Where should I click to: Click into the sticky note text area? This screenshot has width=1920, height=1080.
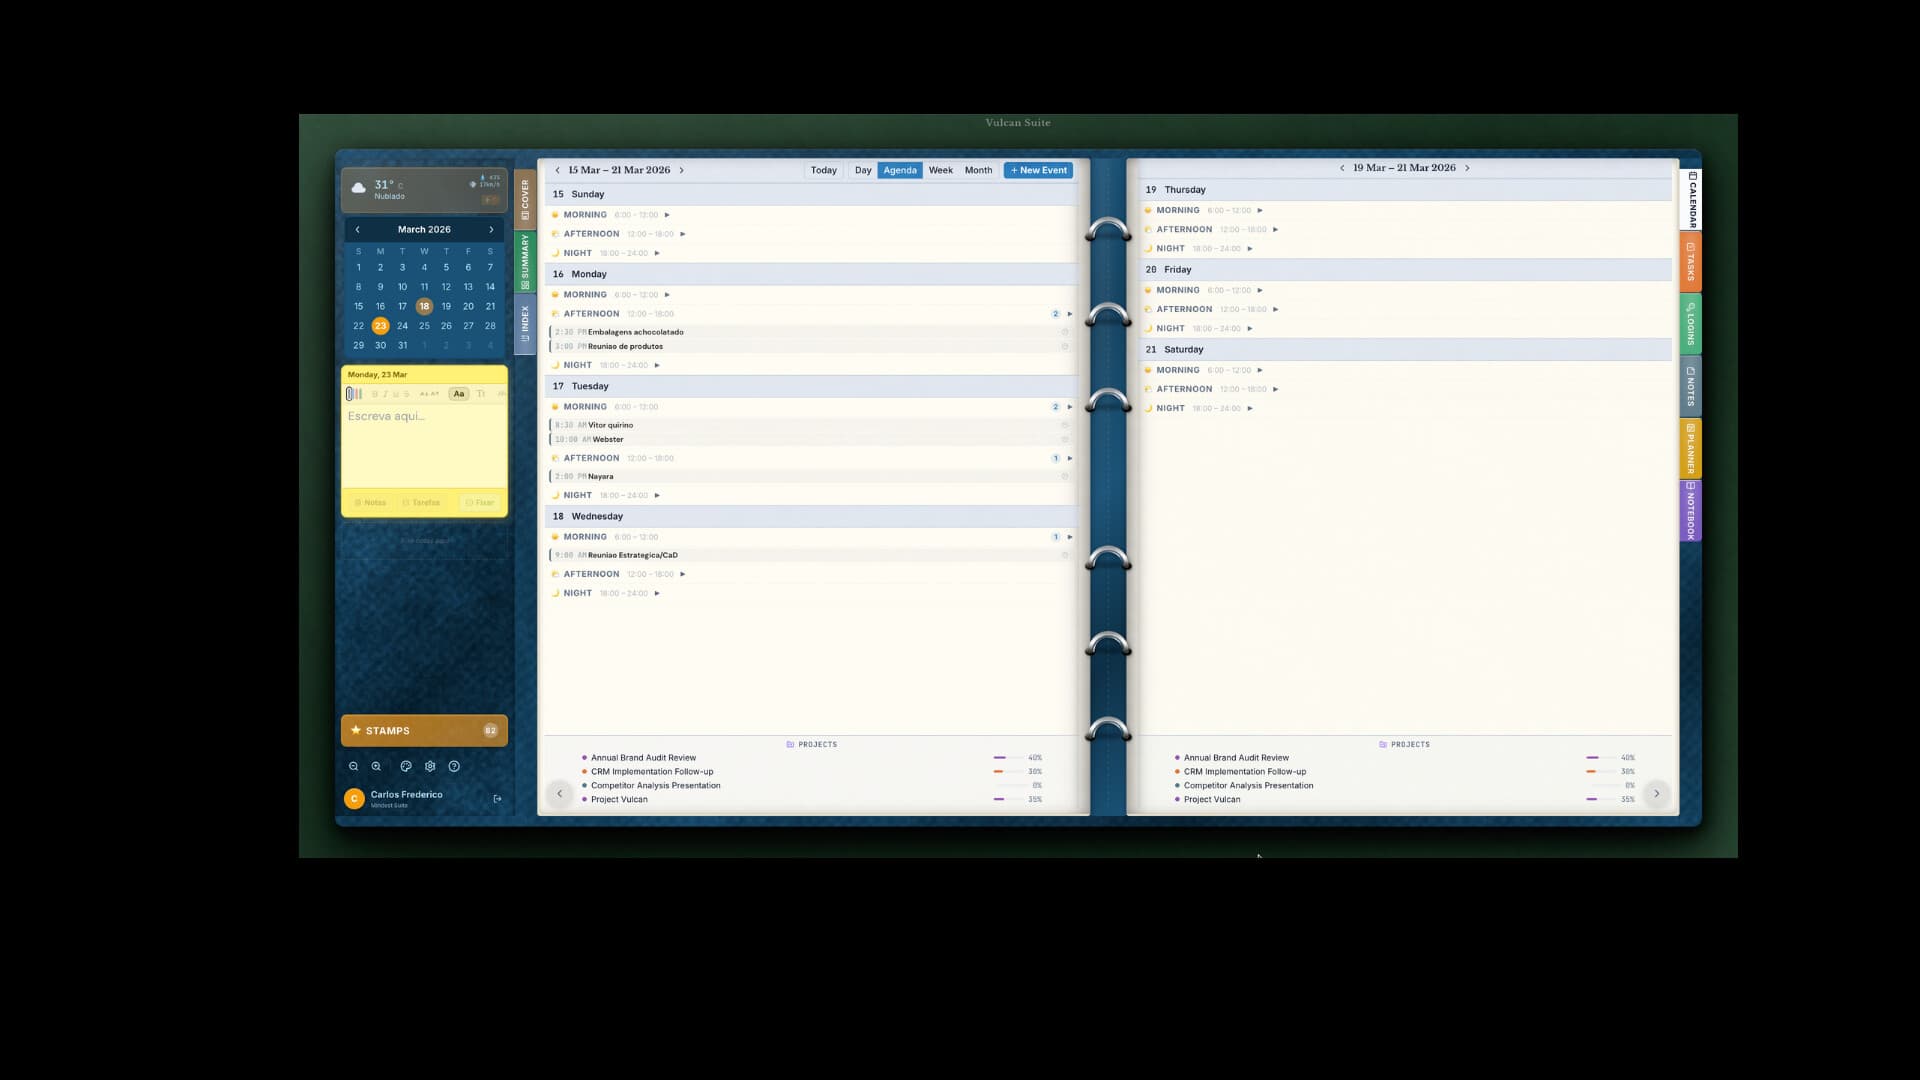(424, 448)
